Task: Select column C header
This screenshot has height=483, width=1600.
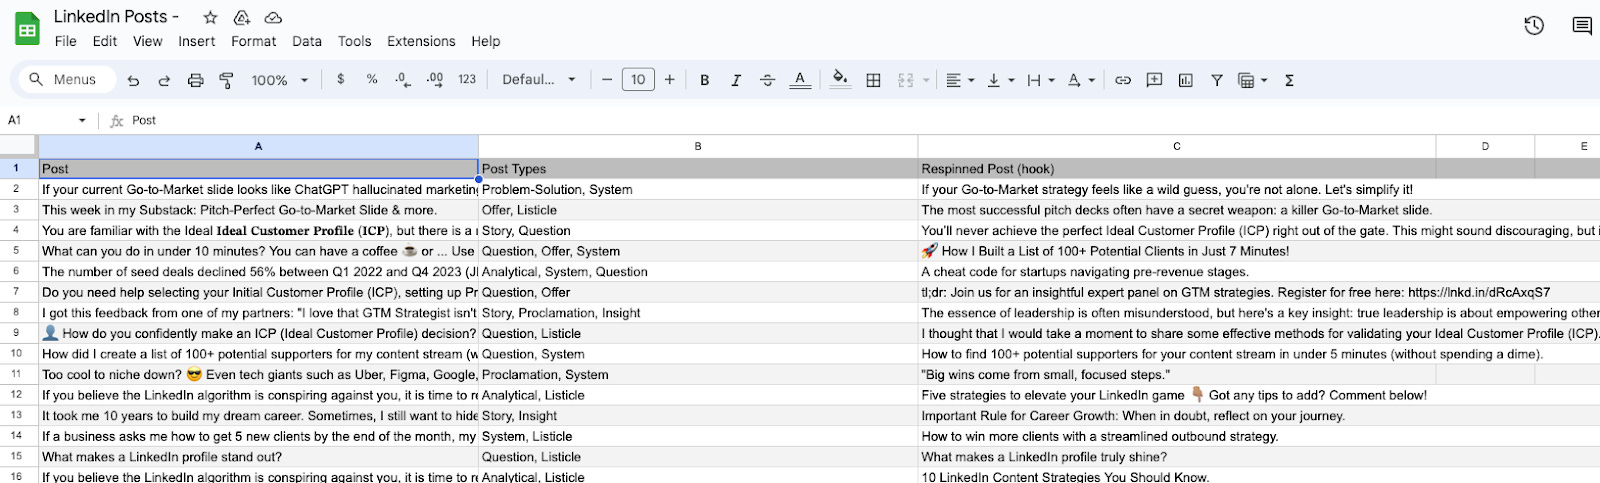Action: coord(1177,146)
